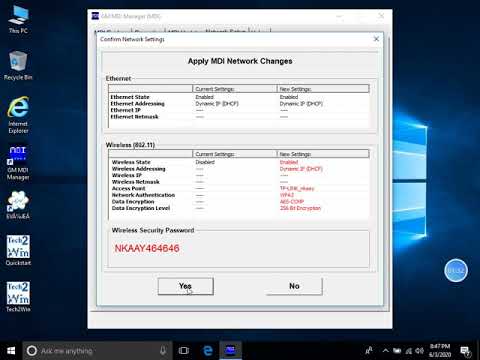Click the 'Disabled' current wireless state value
The width and height of the screenshot is (480, 360).
click(205, 162)
